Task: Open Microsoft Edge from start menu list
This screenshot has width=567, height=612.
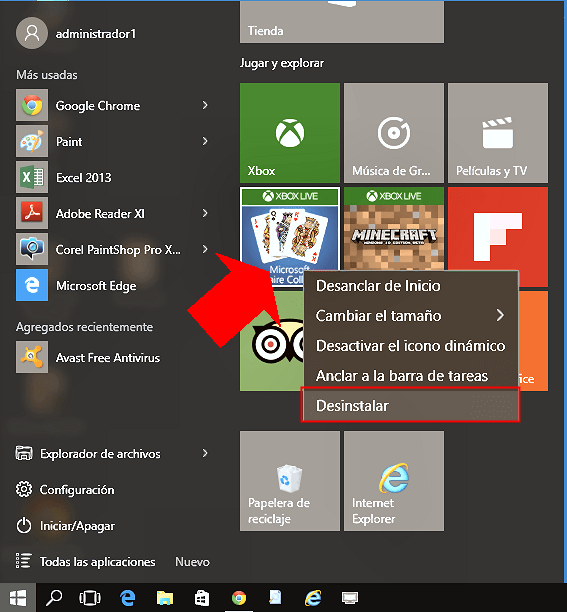Action: [x=113, y=285]
